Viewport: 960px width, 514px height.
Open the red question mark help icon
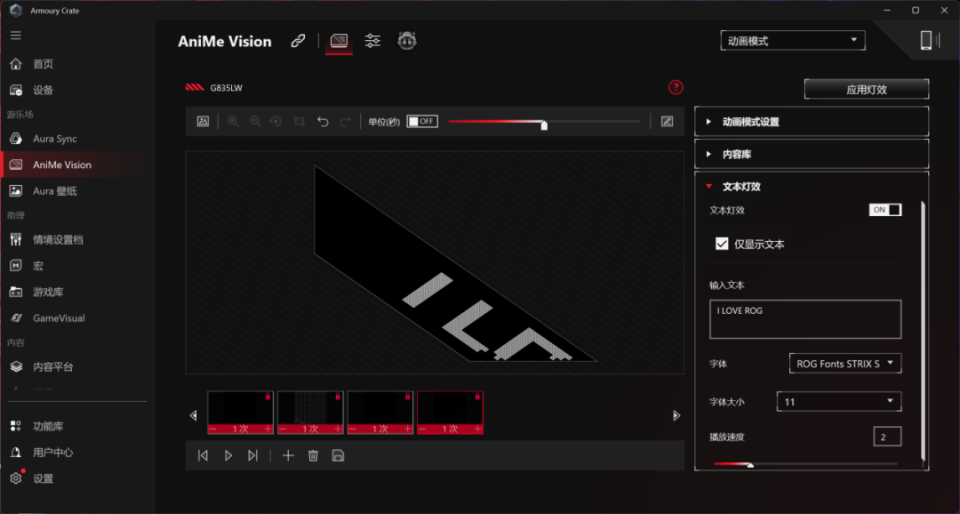[675, 88]
